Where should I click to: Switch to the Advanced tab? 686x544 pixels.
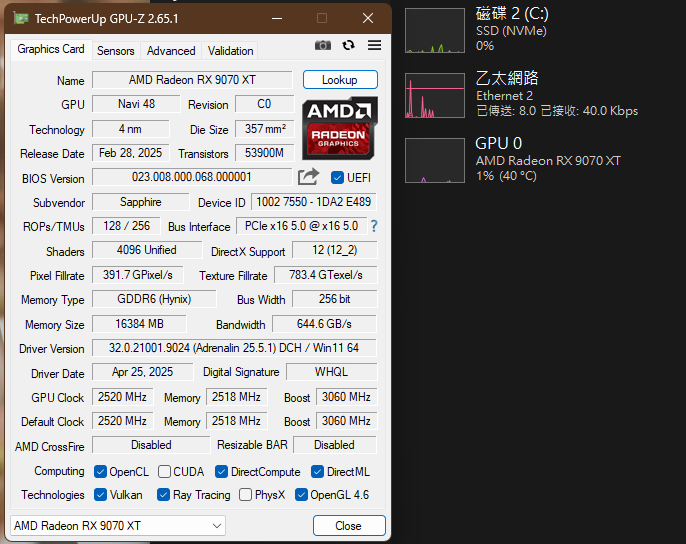tap(171, 51)
